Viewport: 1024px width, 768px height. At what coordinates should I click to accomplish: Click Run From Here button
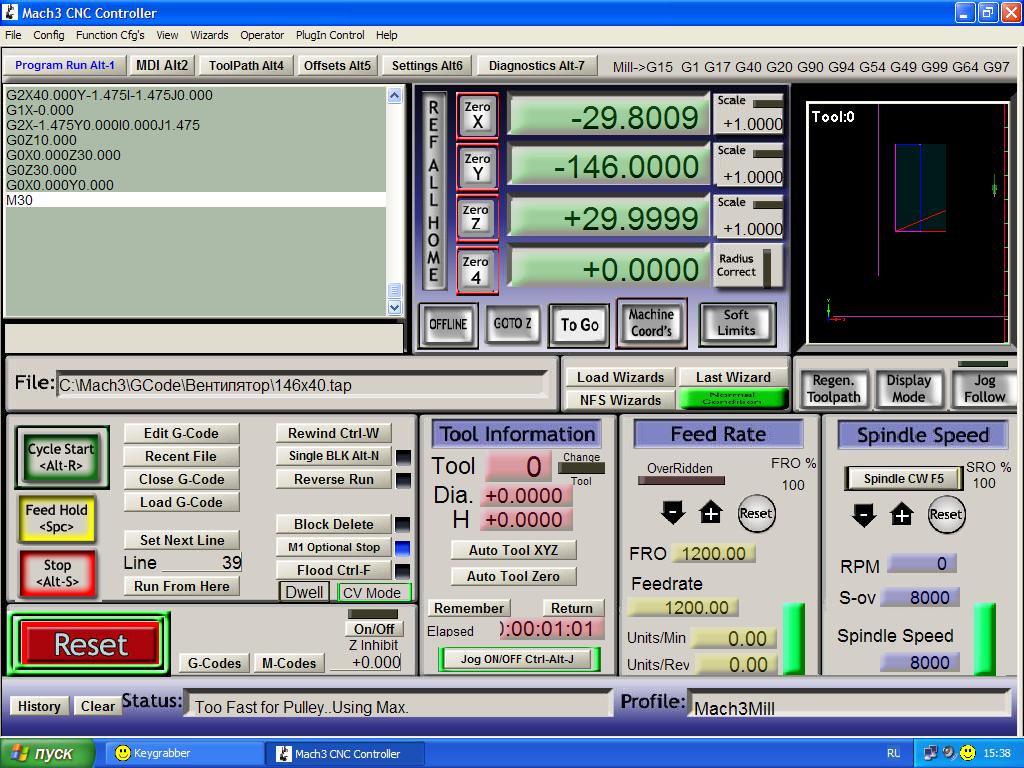(182, 586)
